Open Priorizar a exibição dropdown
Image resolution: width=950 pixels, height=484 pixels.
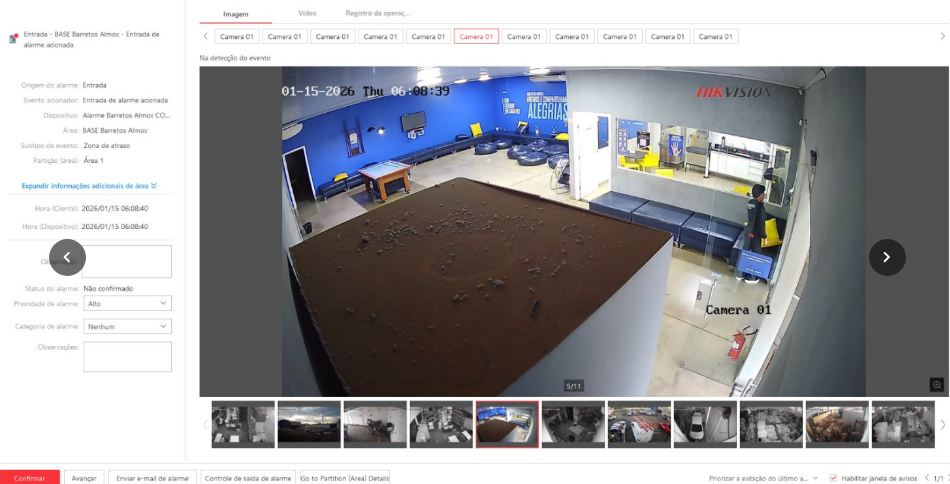[764, 478]
